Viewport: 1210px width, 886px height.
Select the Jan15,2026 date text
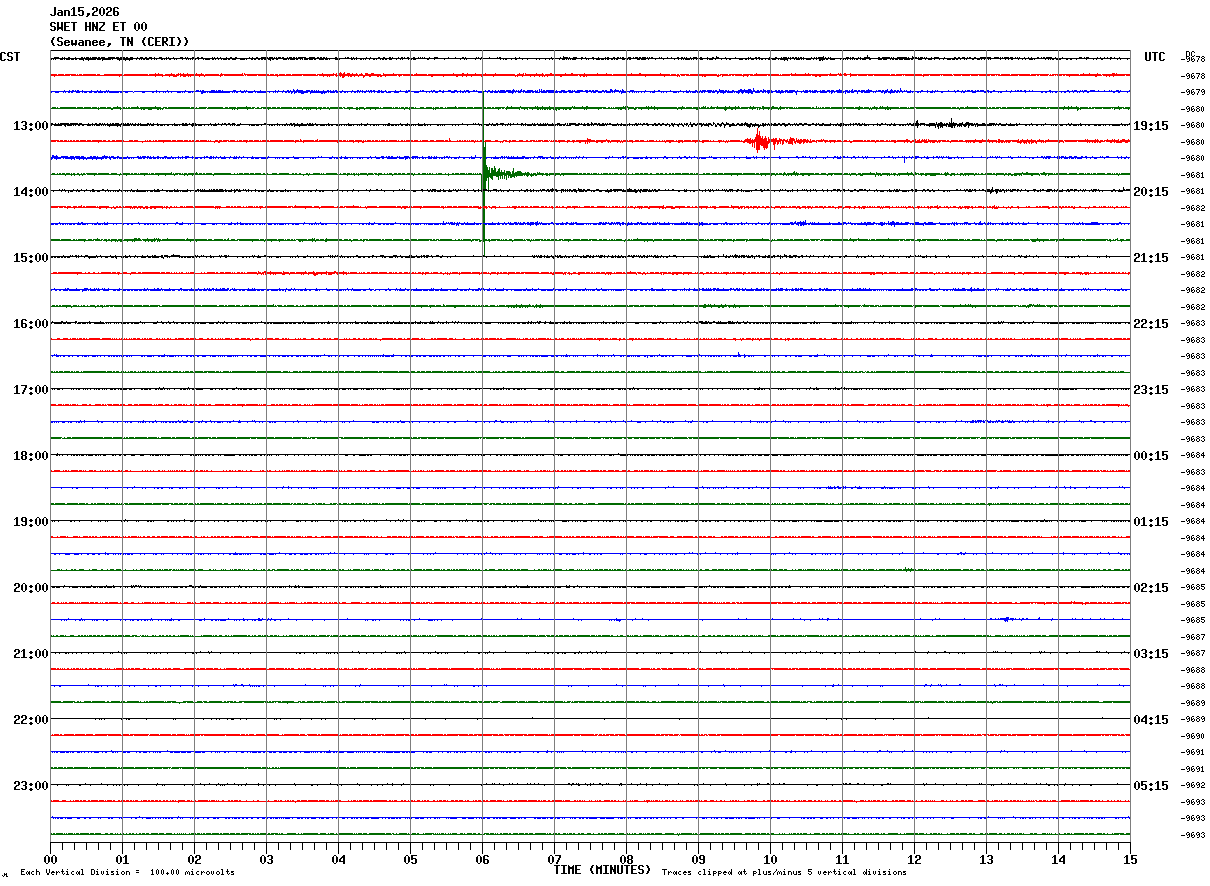[x=84, y=12]
